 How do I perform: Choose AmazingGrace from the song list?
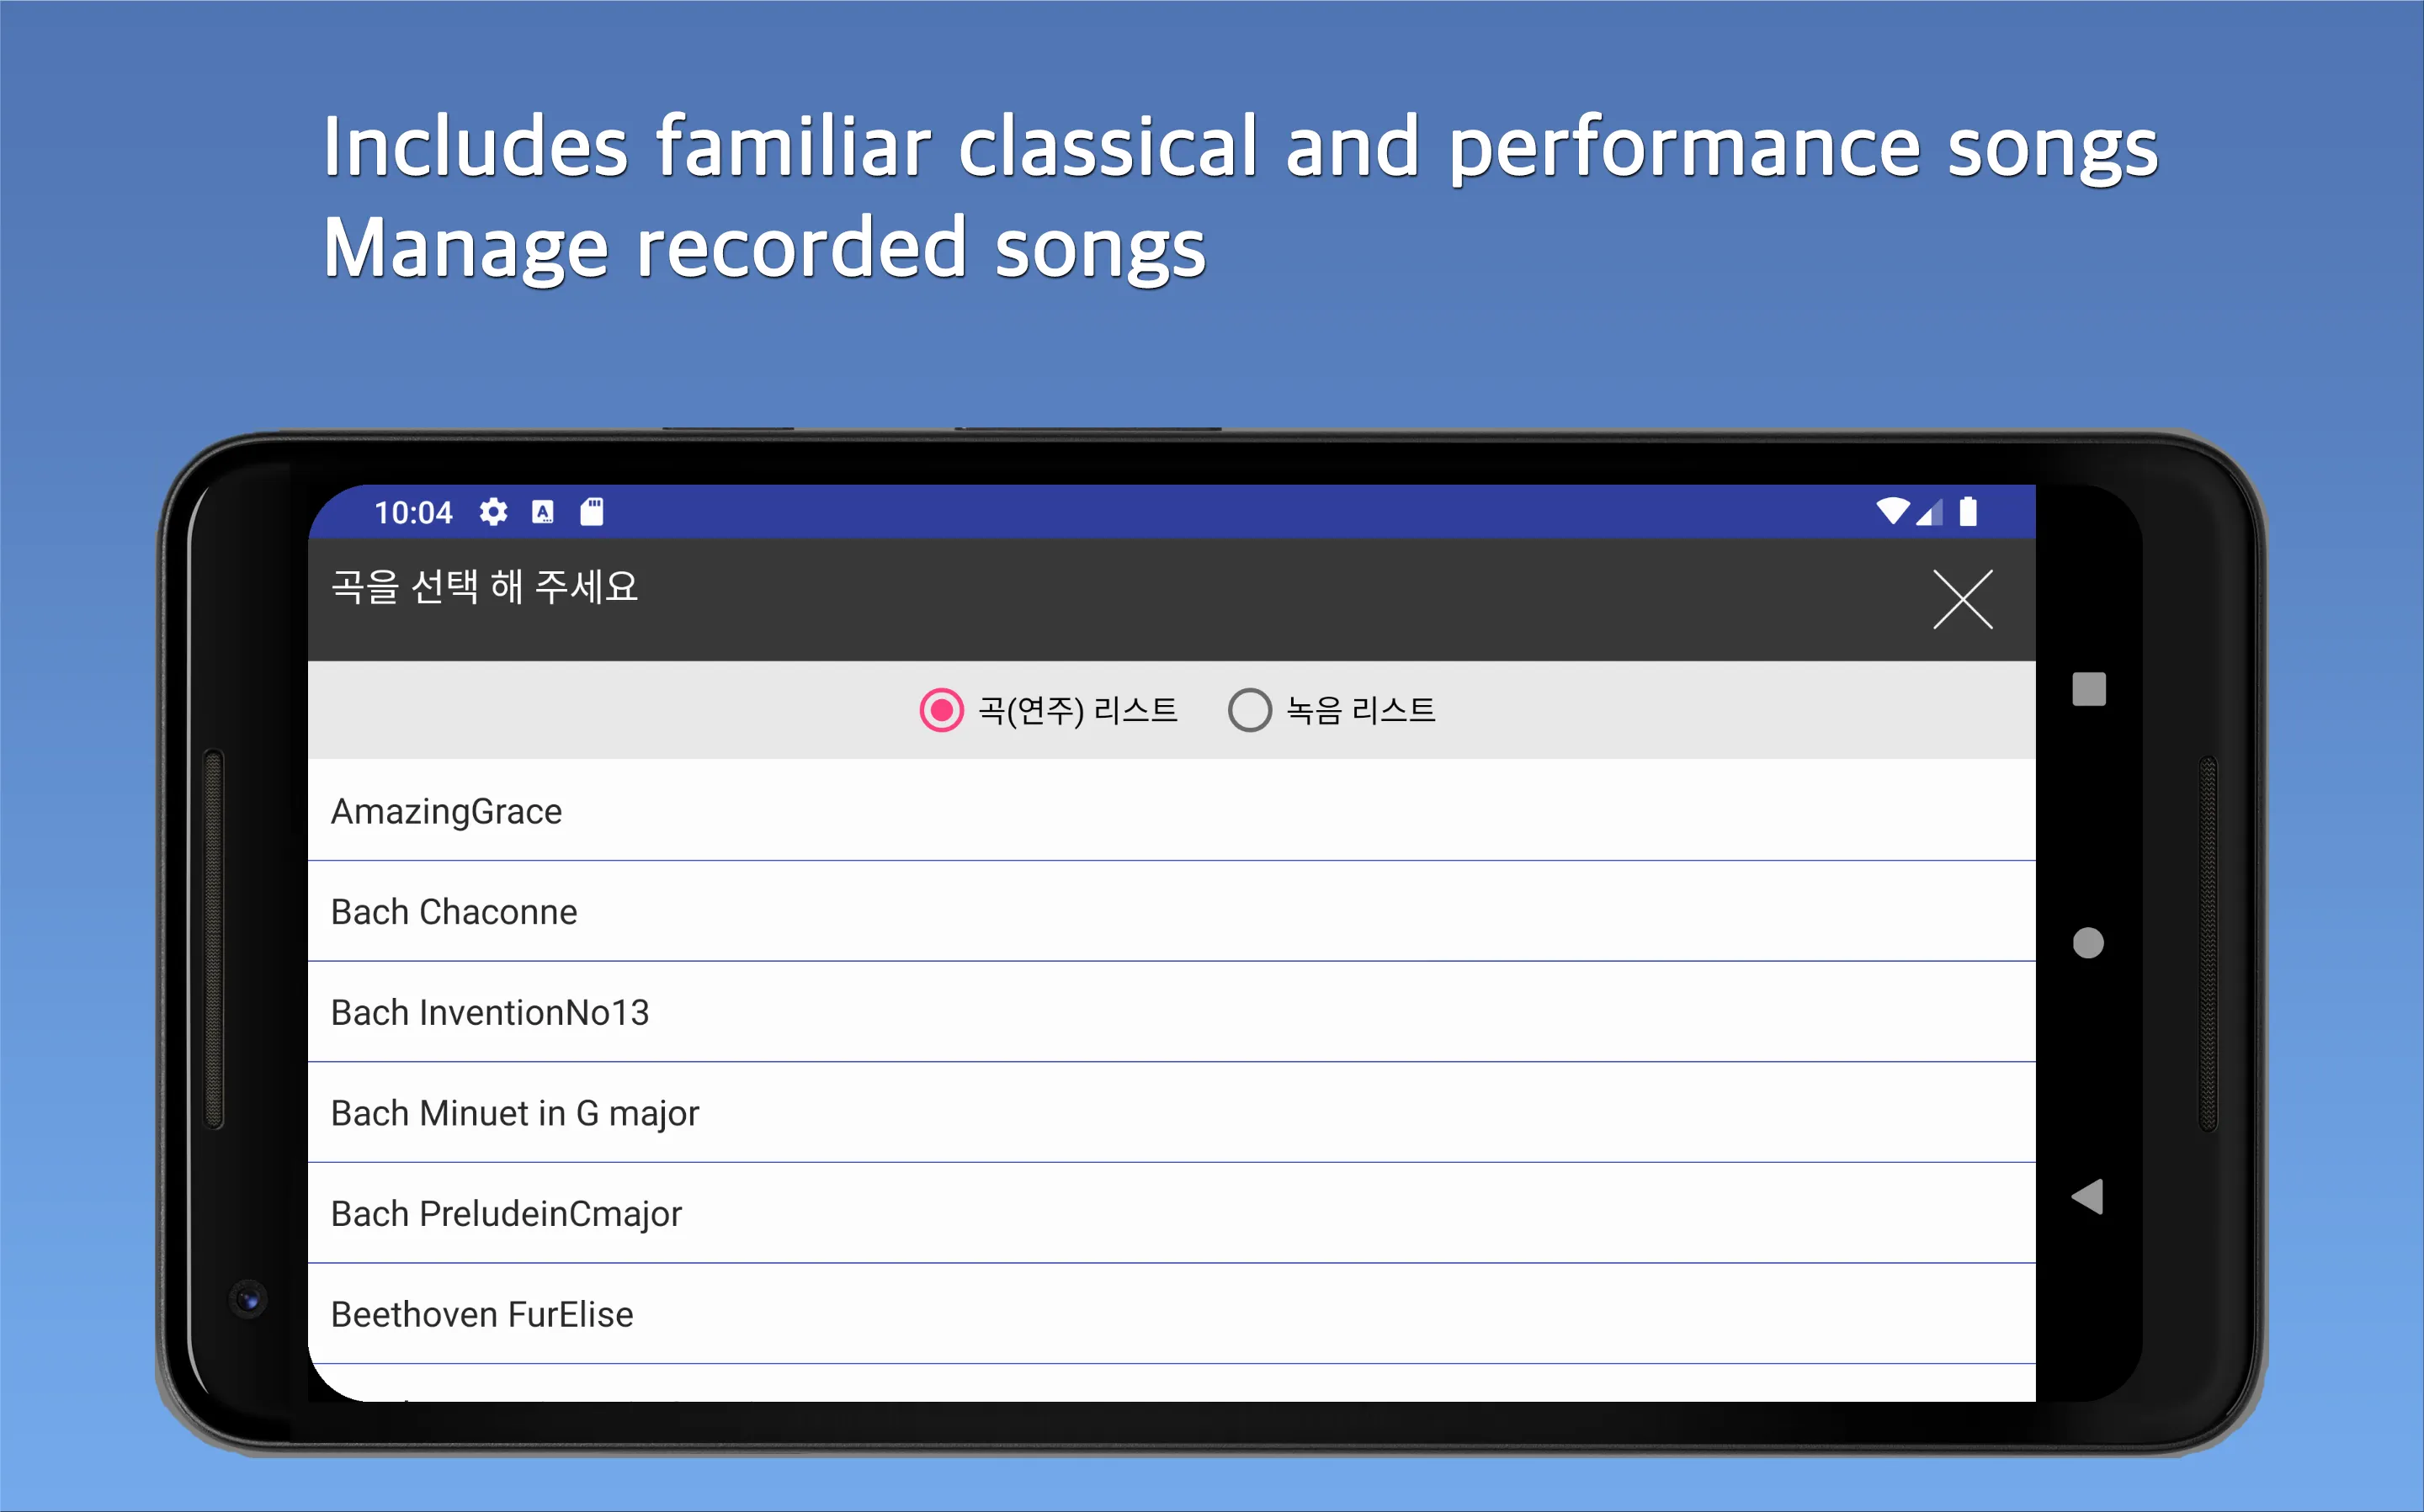(x=1171, y=810)
